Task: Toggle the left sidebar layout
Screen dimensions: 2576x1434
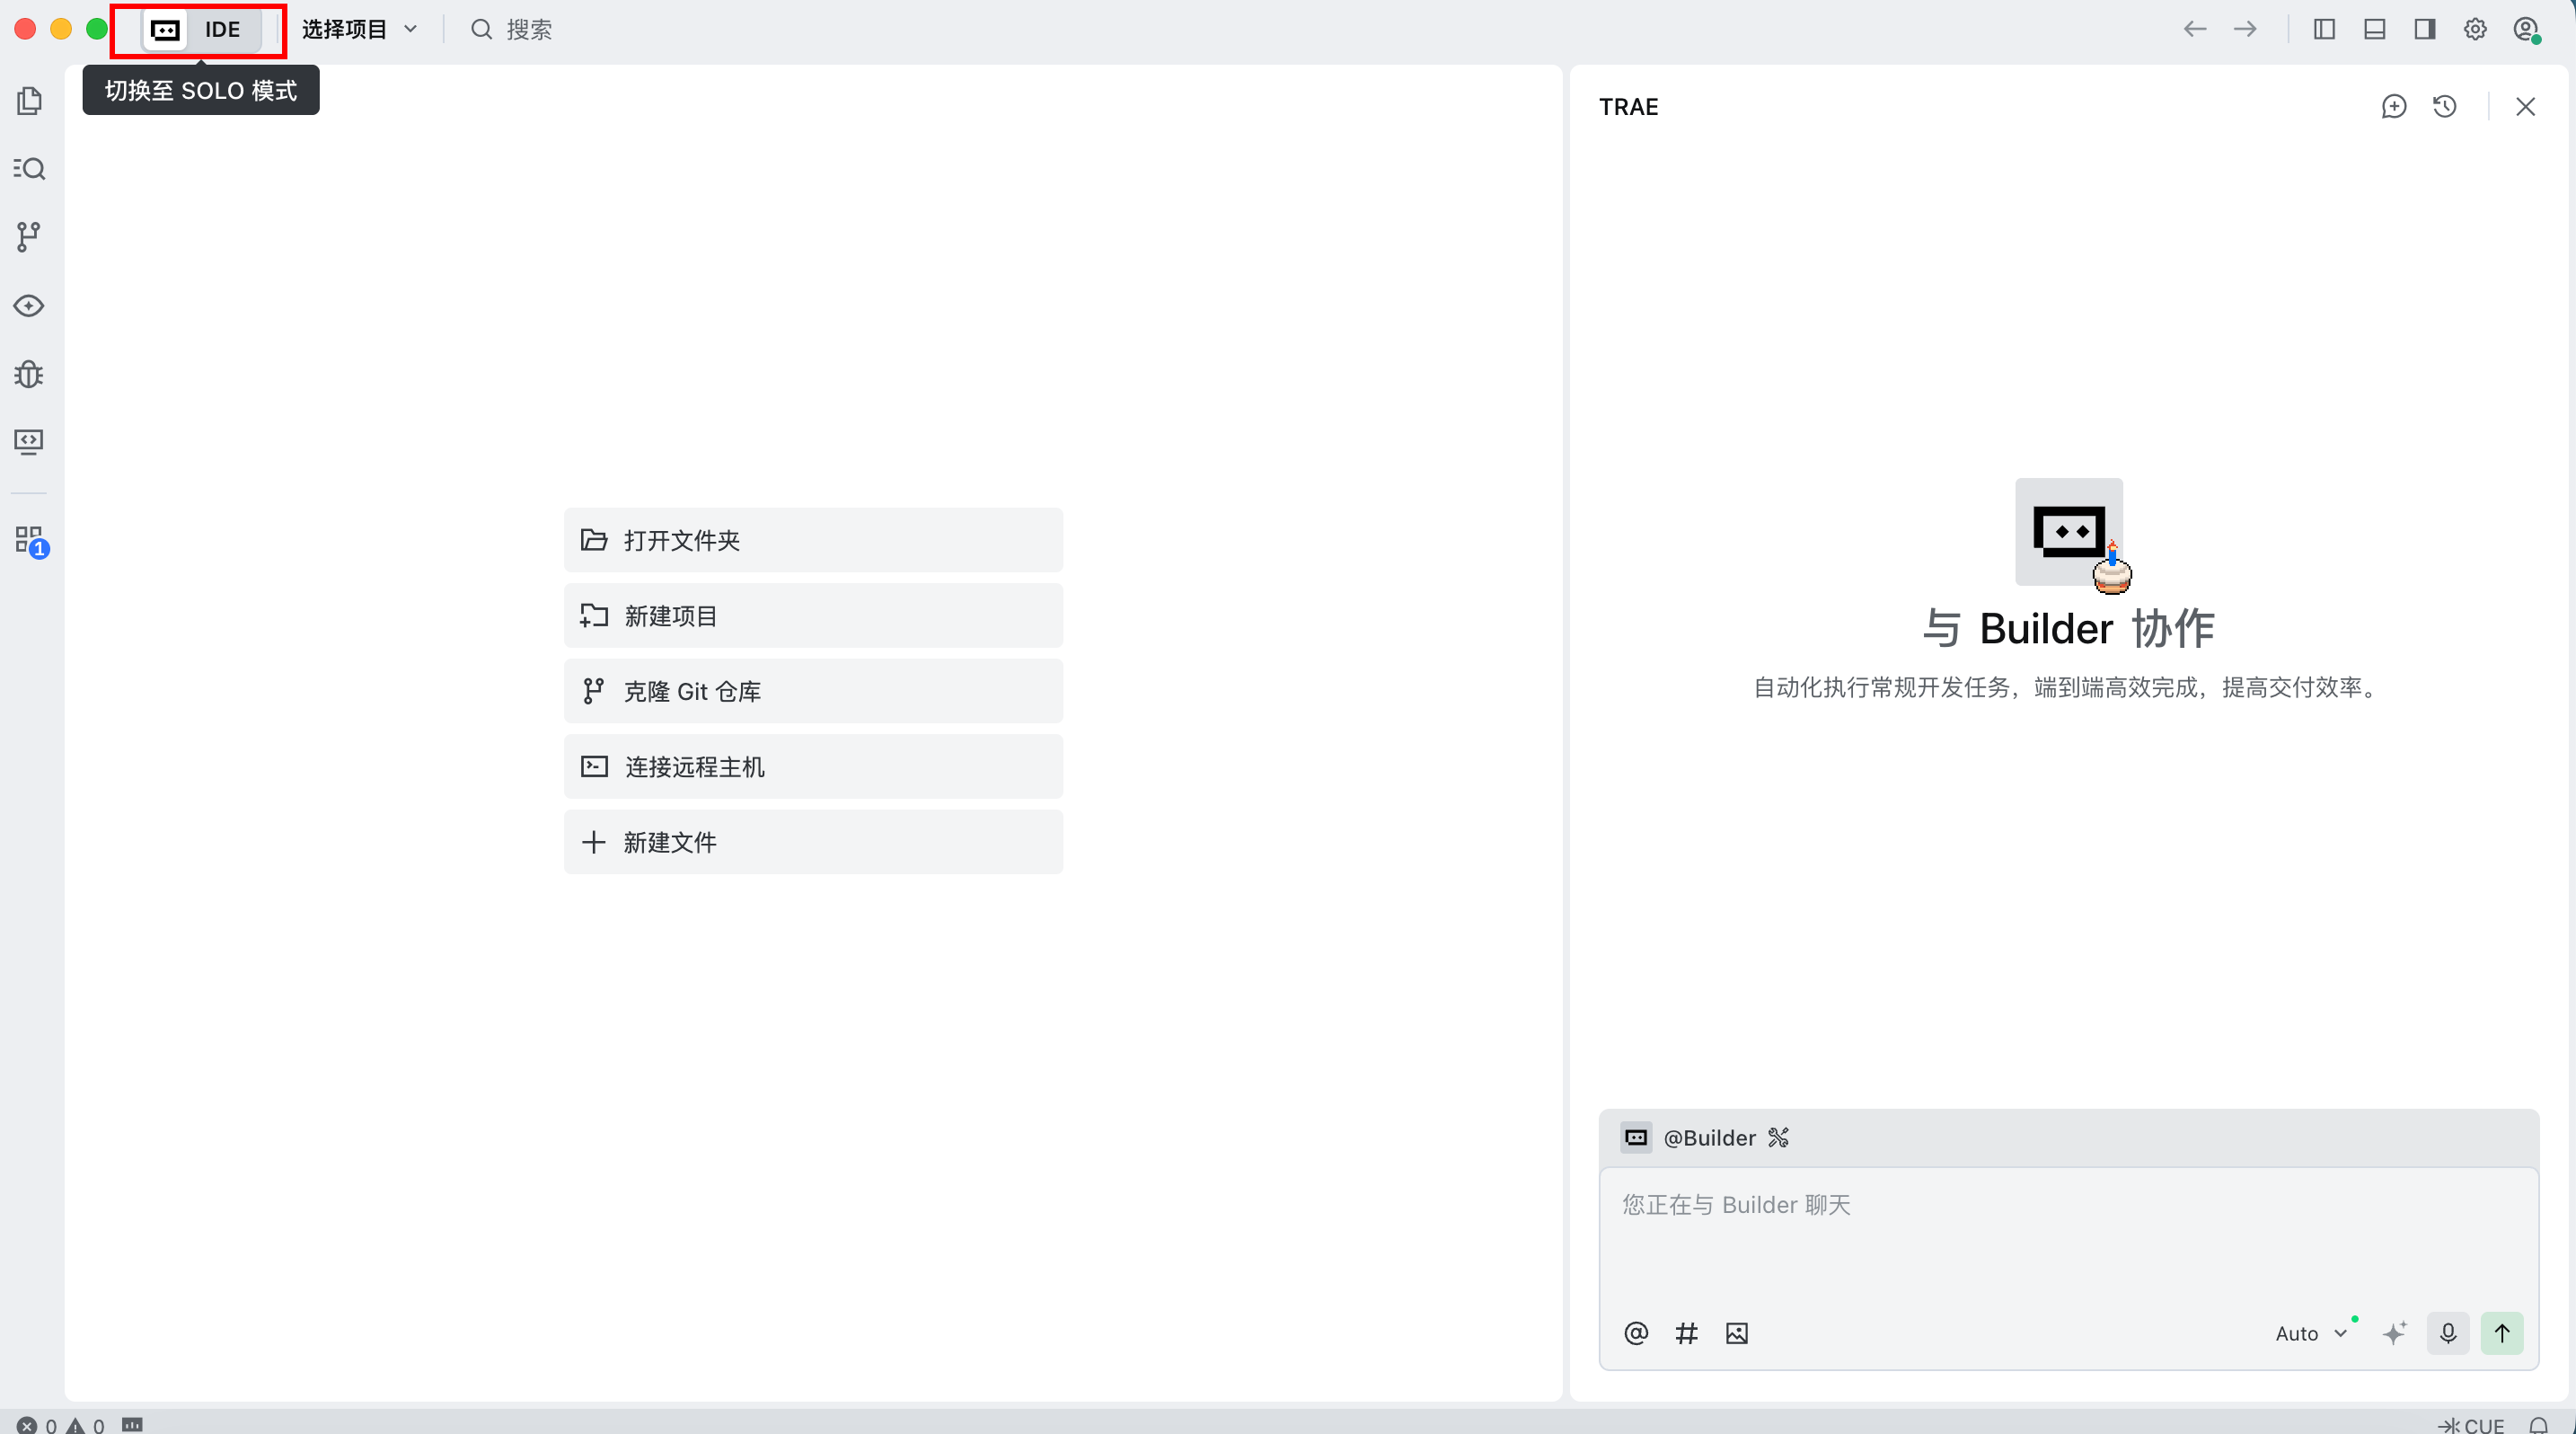Action: [x=2324, y=29]
